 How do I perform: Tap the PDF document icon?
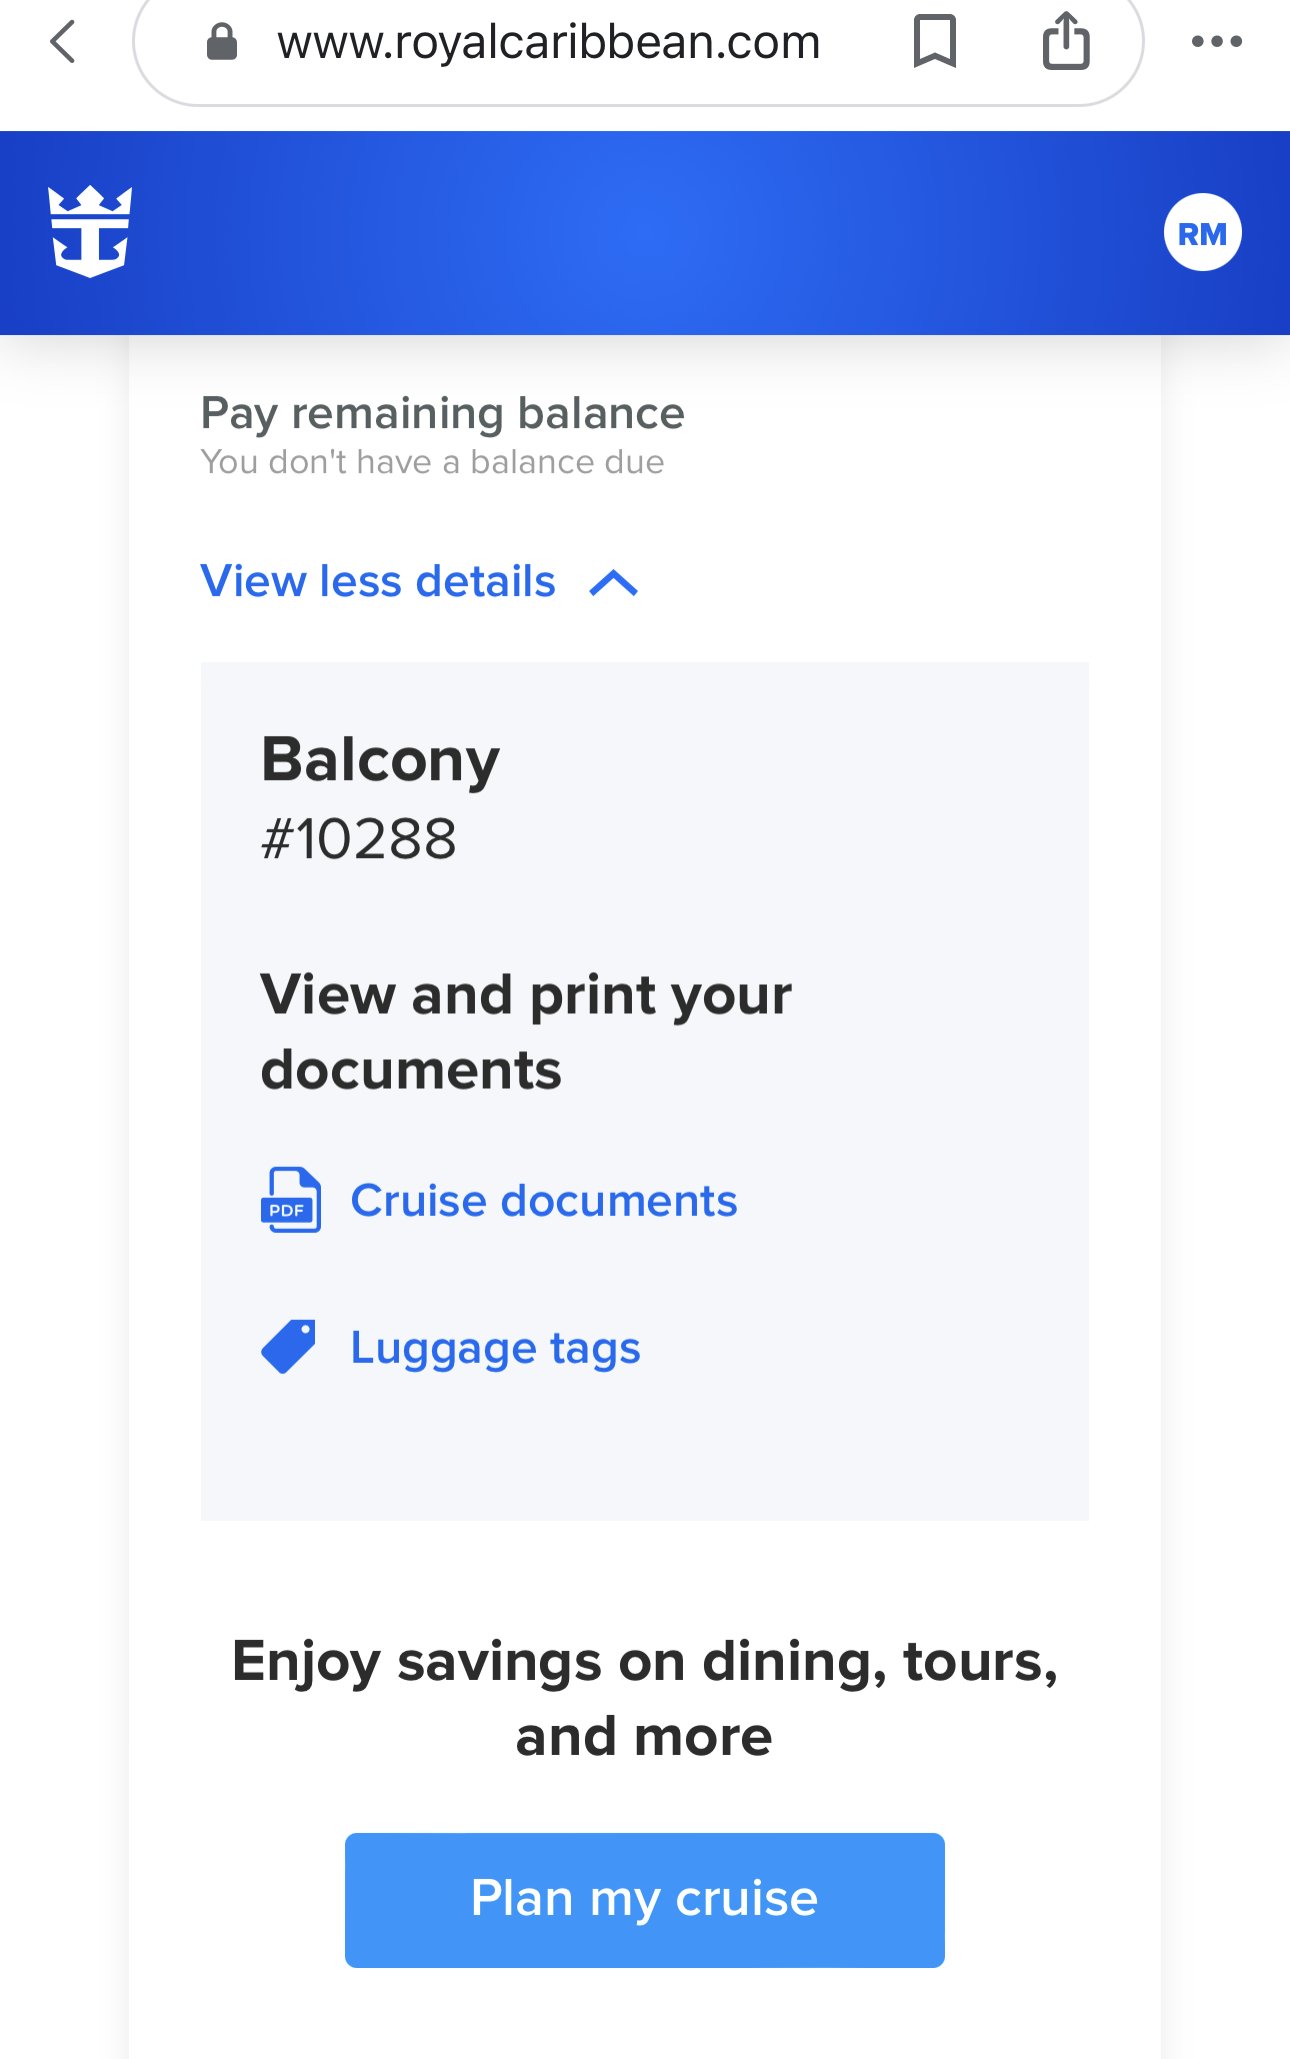pos(291,1200)
